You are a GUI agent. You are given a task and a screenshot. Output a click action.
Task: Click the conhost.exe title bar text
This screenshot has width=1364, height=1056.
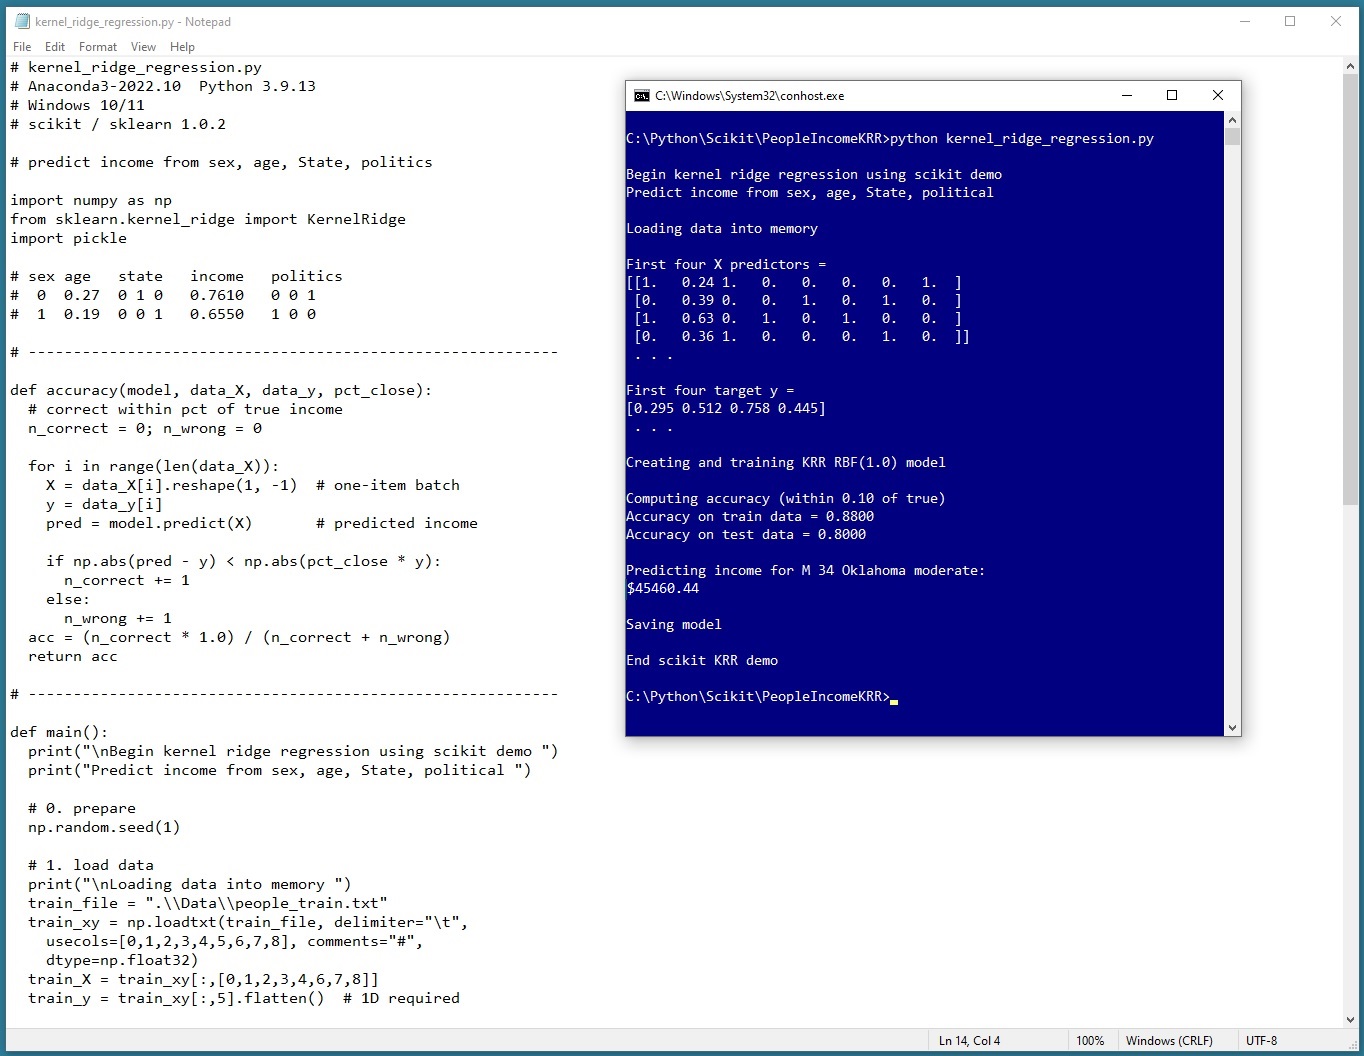click(x=750, y=96)
